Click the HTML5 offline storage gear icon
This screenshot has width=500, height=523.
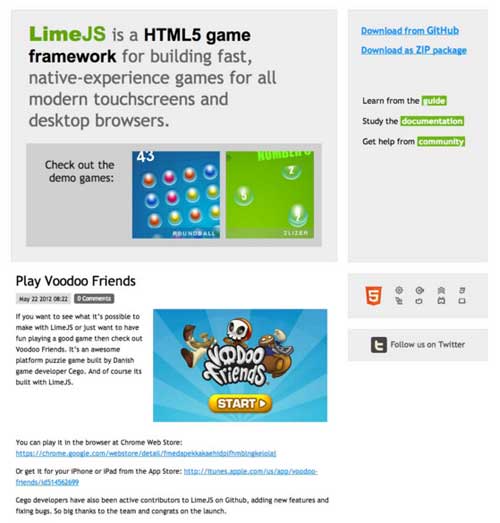[x=399, y=290]
